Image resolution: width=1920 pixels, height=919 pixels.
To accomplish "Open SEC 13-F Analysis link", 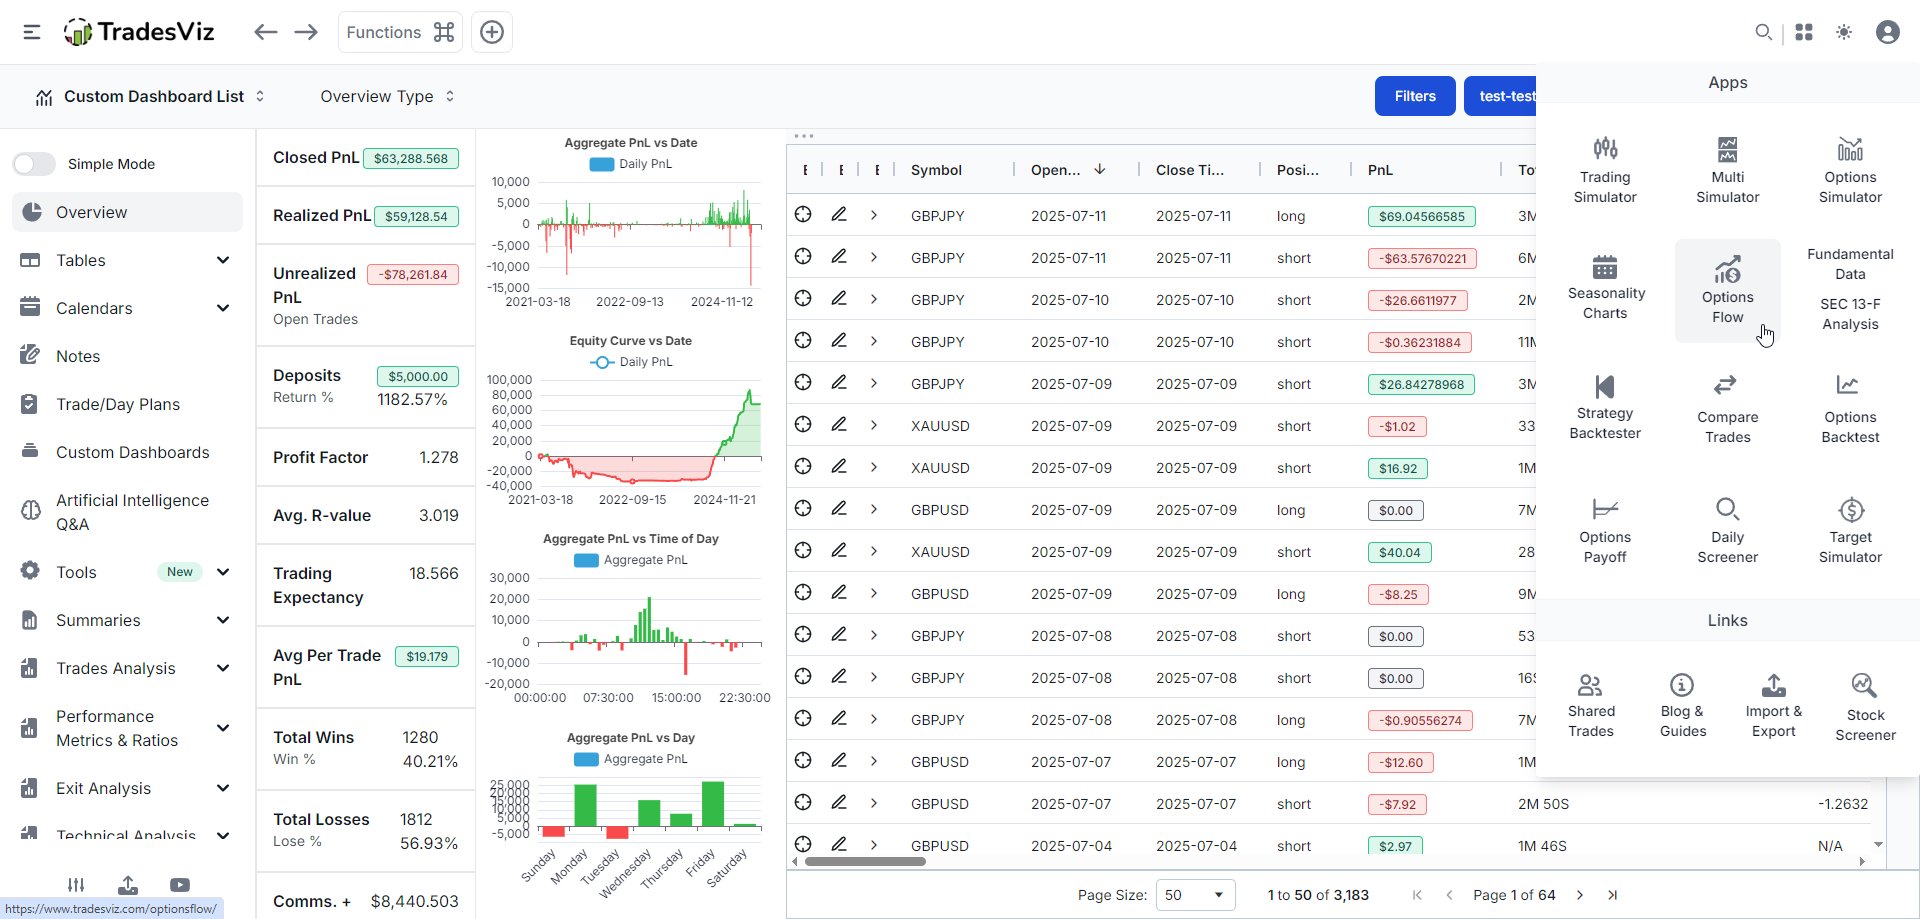I will pos(1850,314).
